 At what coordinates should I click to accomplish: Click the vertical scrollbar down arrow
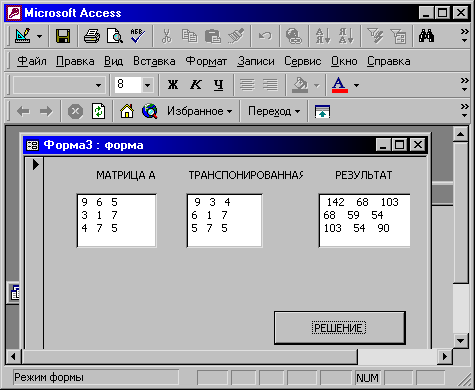point(461,341)
